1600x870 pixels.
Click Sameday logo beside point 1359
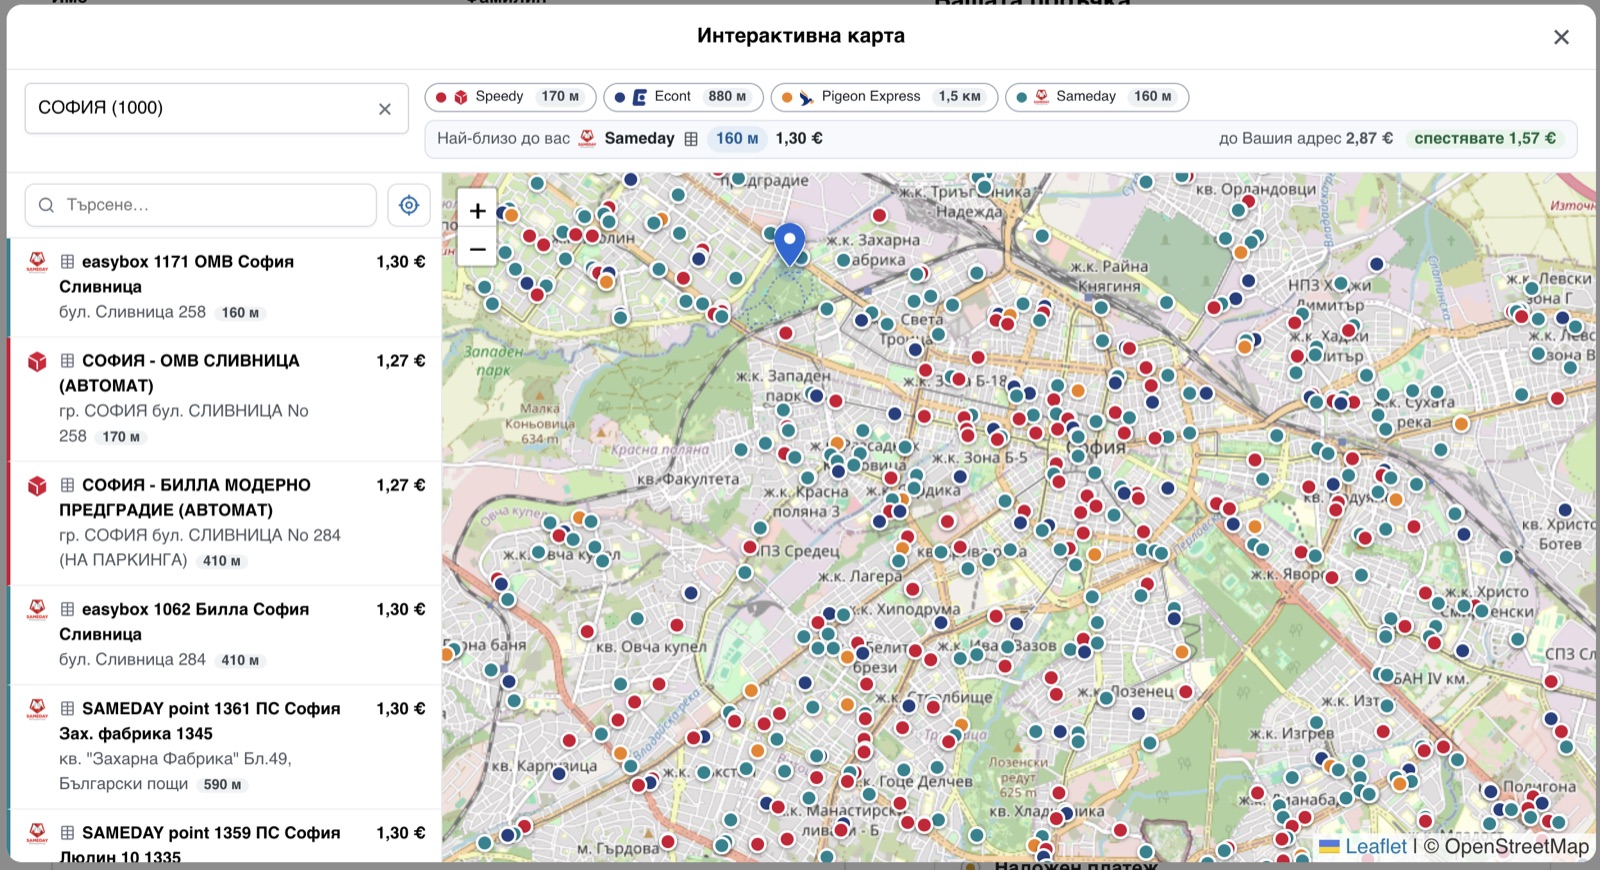pos(37,833)
